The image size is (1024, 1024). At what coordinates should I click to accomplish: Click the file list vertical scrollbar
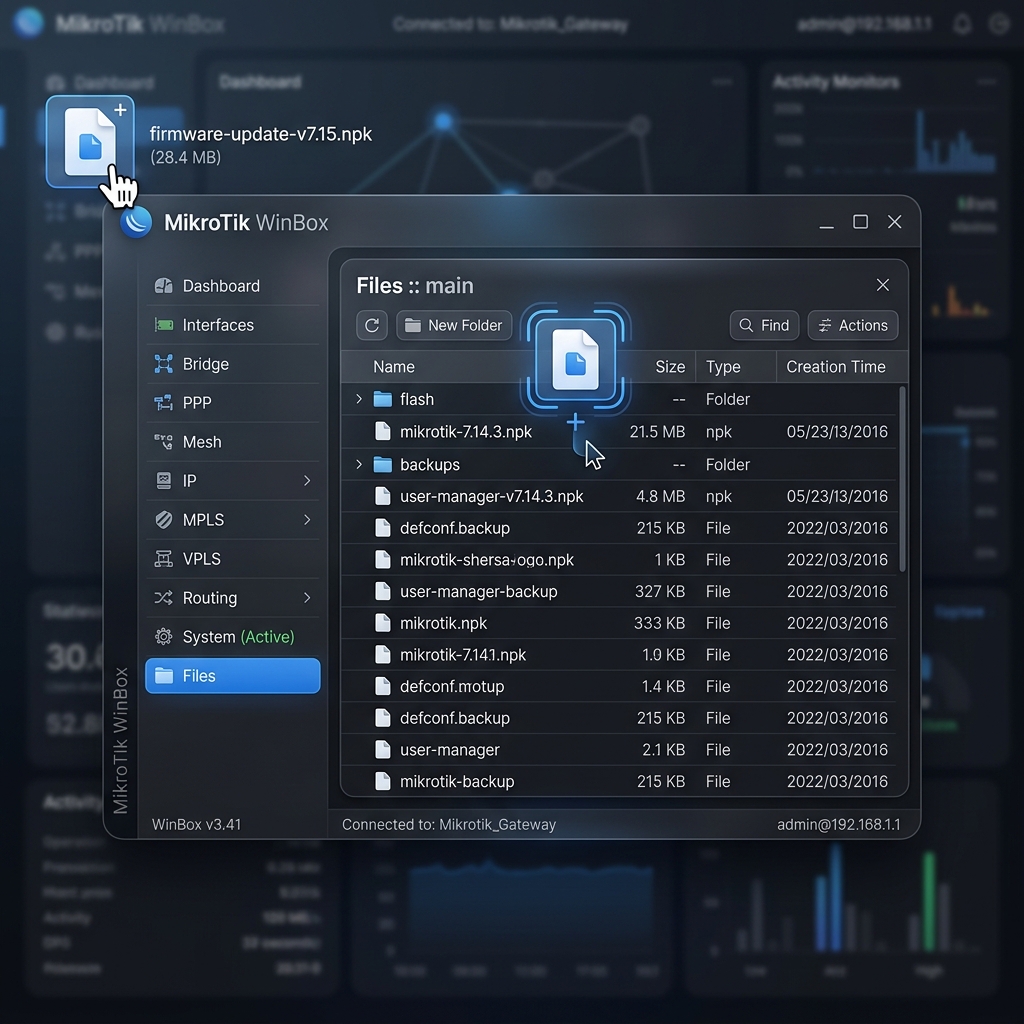(903, 480)
